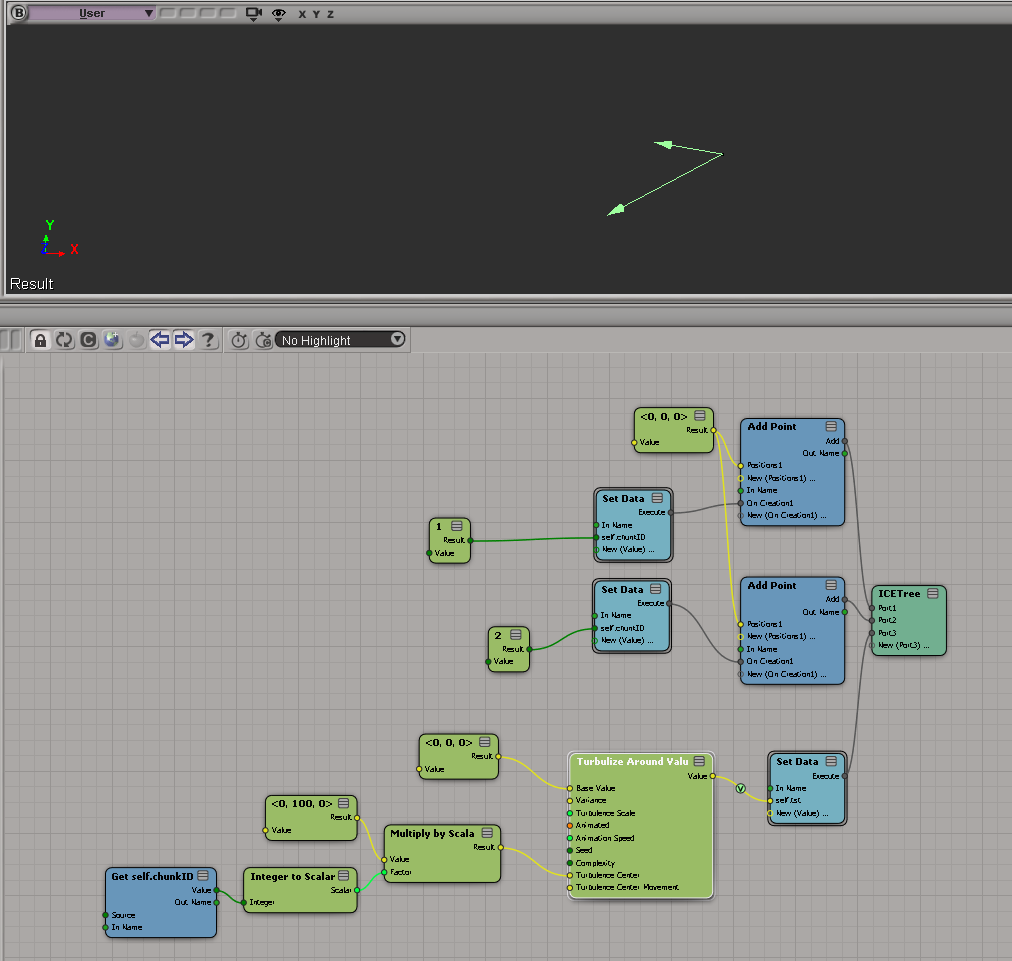Viewport: 1012px width, 961px height.
Task: Click the Z axis view button
Action: coord(331,14)
